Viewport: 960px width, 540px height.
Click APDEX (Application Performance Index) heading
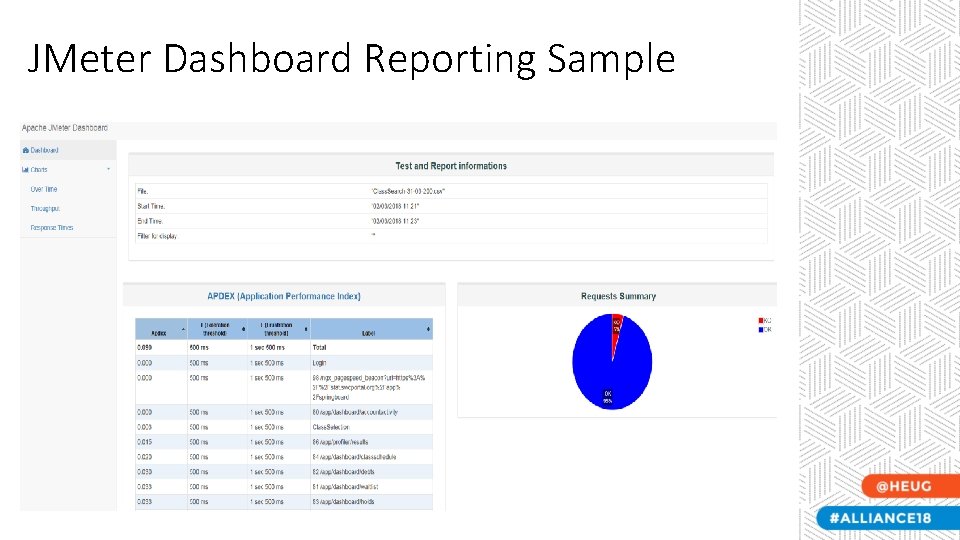pos(283,296)
